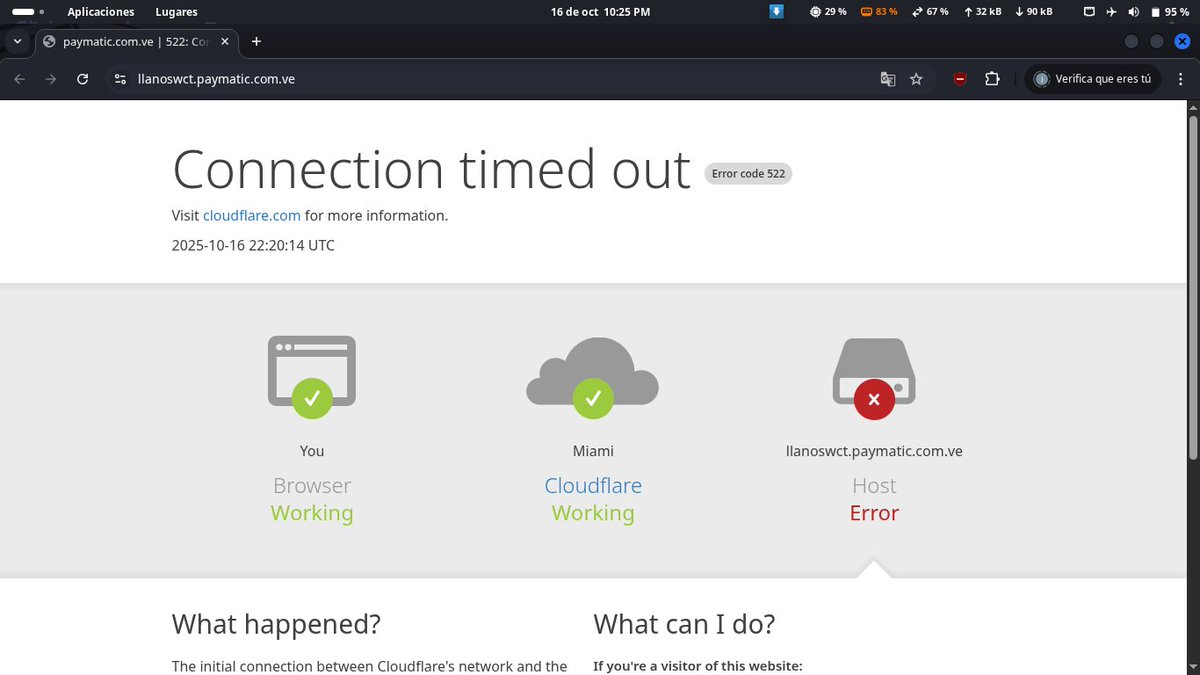Open the cloudflare.com link
Viewport: 1200px width, 675px height.
[252, 215]
